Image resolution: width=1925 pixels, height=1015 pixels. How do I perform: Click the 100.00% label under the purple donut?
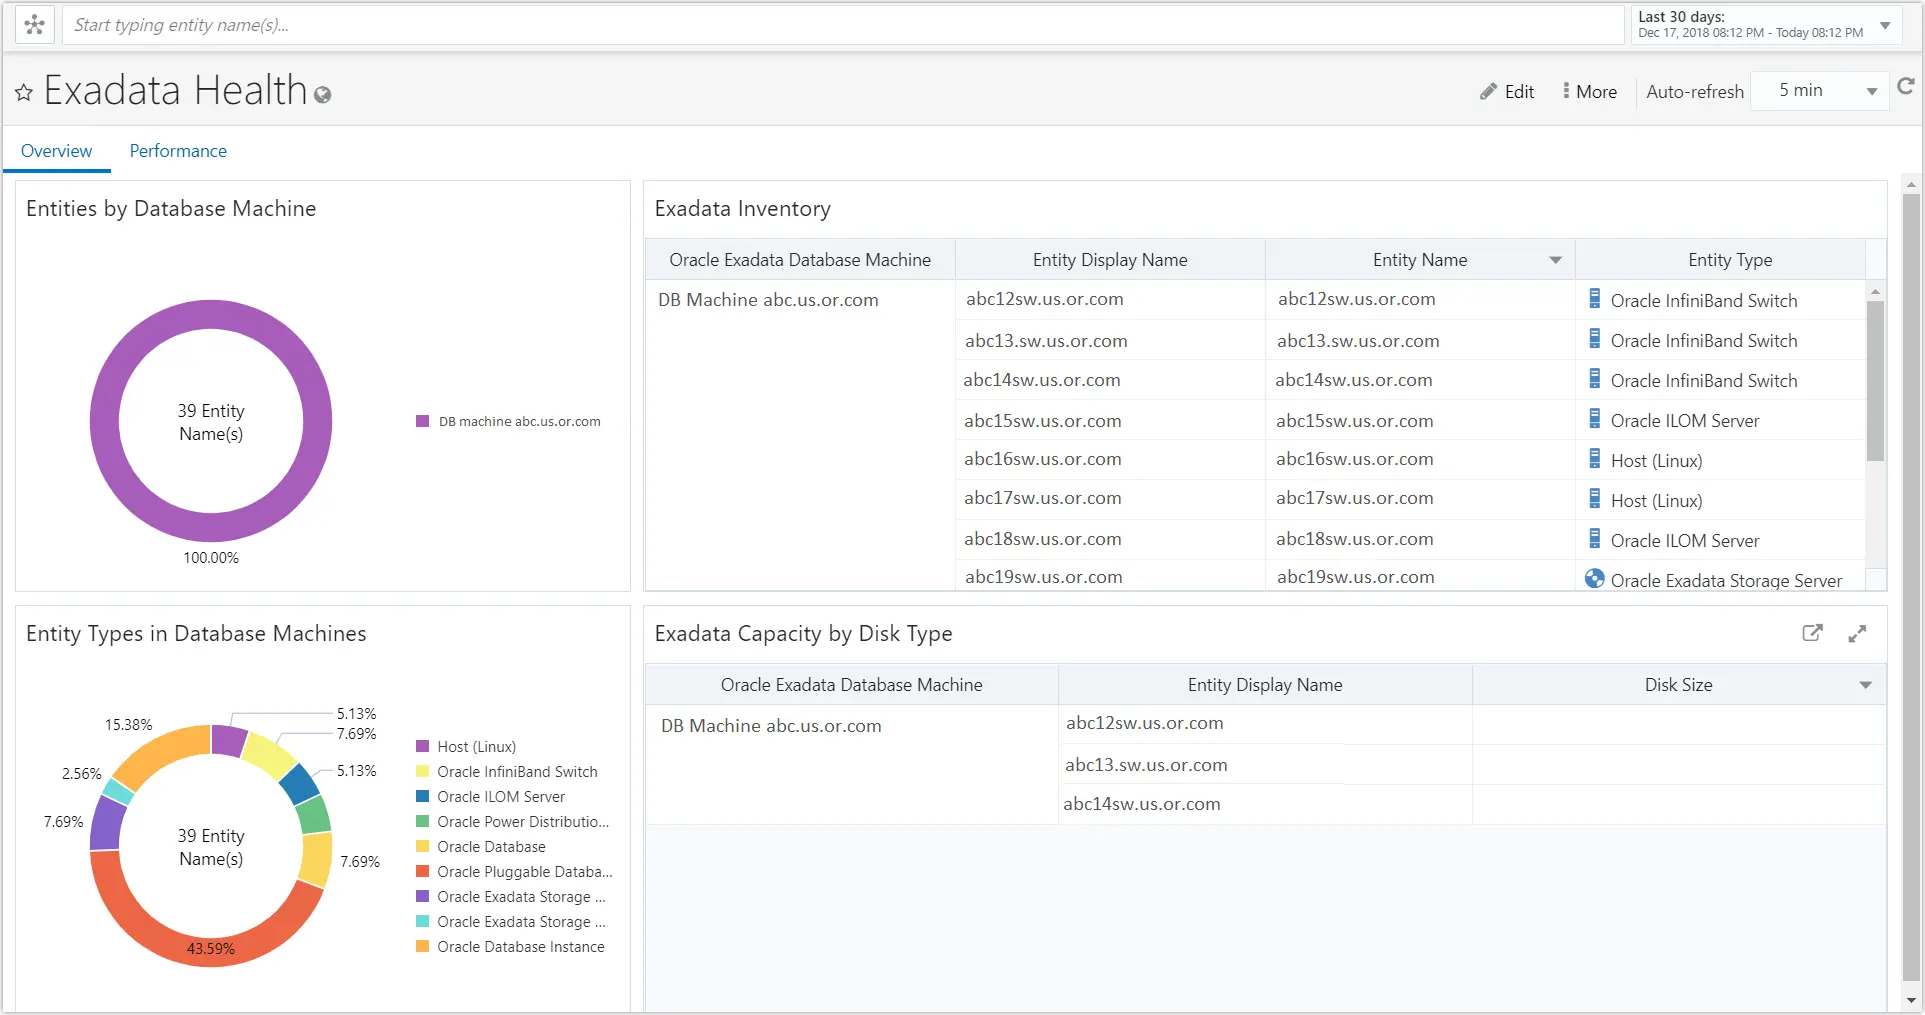coord(211,557)
